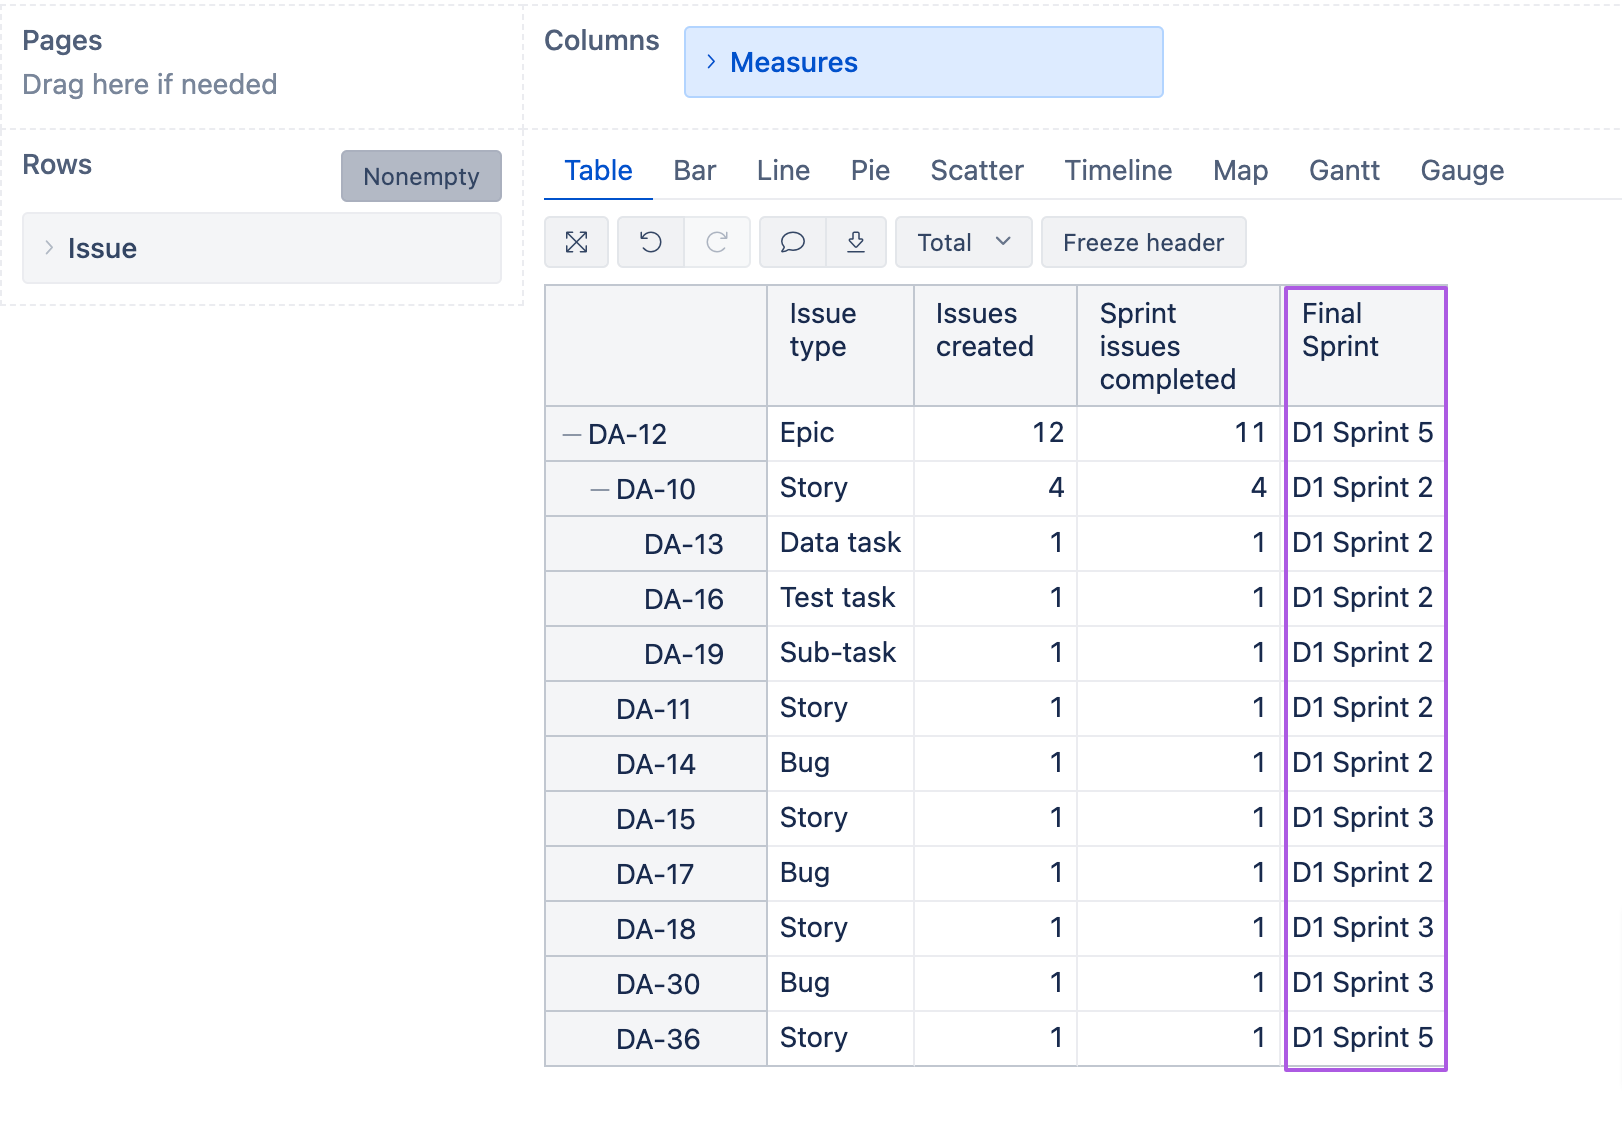Open the comment bubble icon
The height and width of the screenshot is (1140, 1622).
(793, 242)
